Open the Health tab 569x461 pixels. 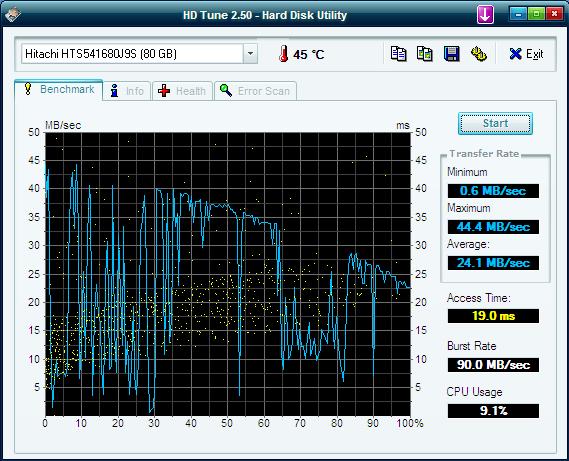(x=182, y=91)
